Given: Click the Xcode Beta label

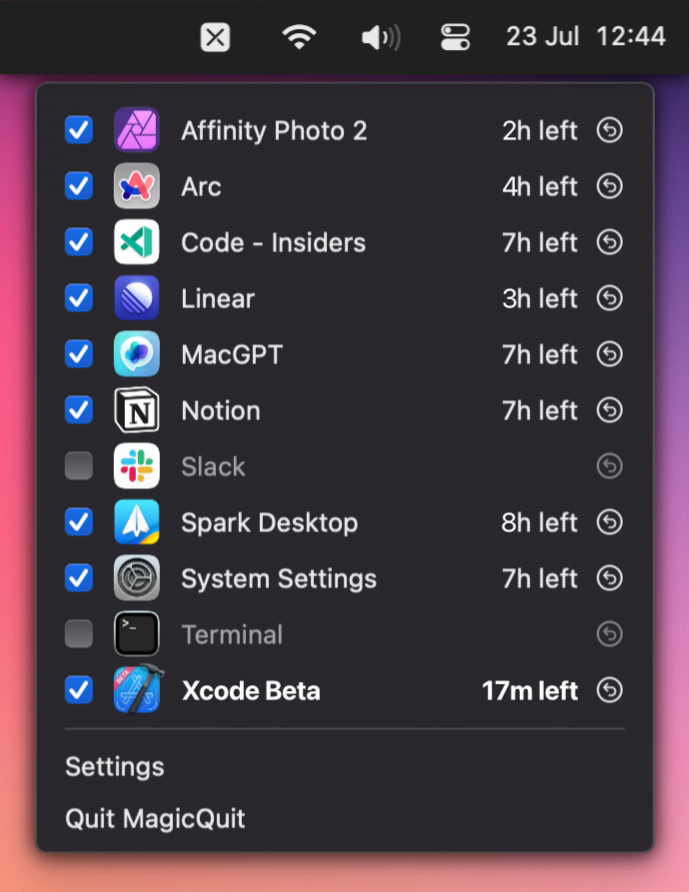Looking at the screenshot, I should (x=251, y=691).
